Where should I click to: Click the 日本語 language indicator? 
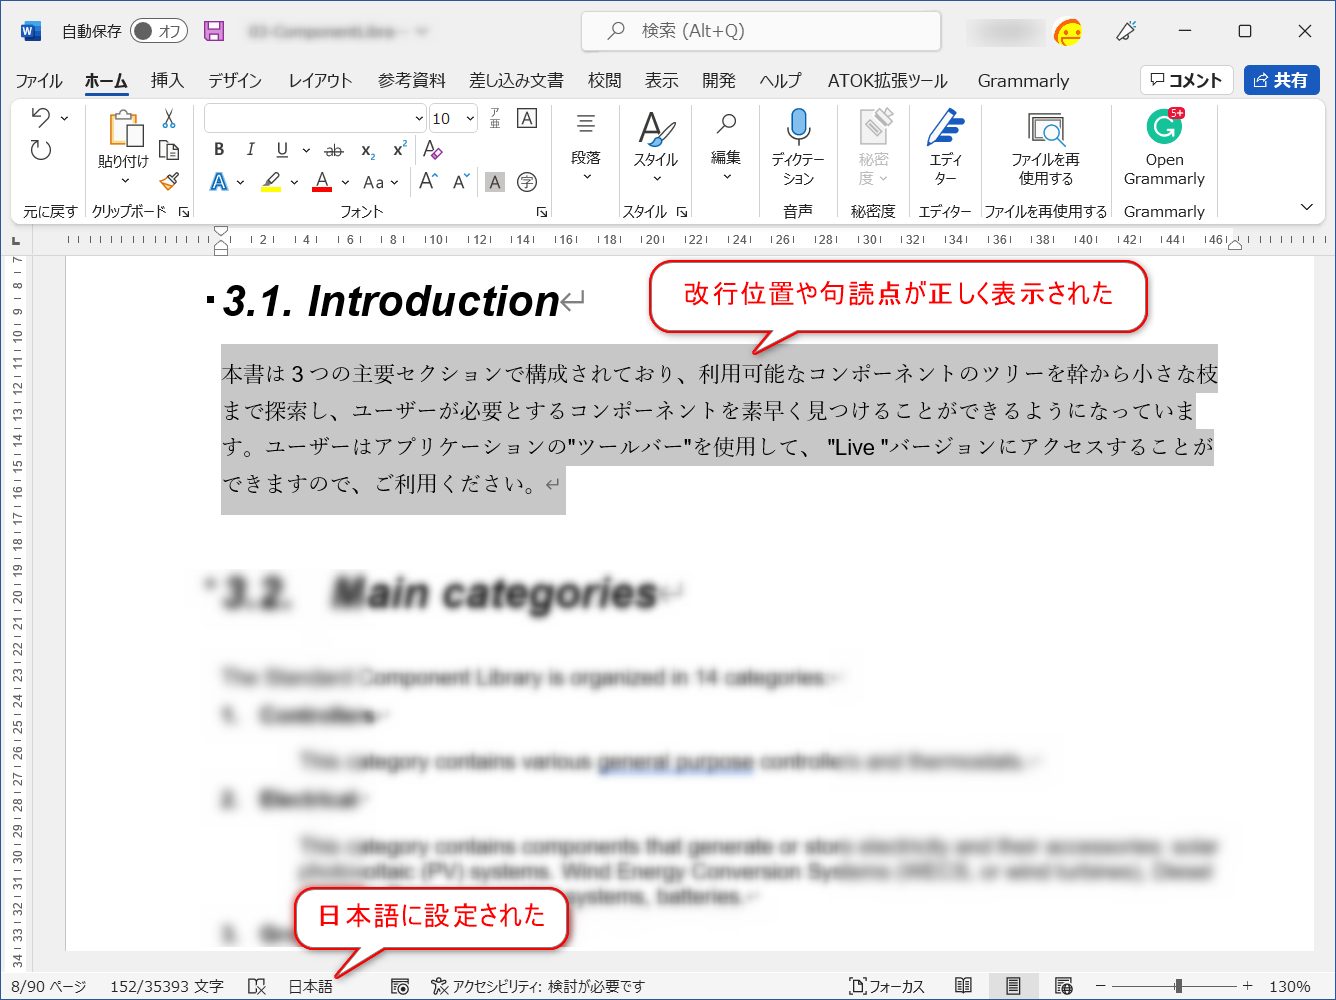tap(310, 986)
